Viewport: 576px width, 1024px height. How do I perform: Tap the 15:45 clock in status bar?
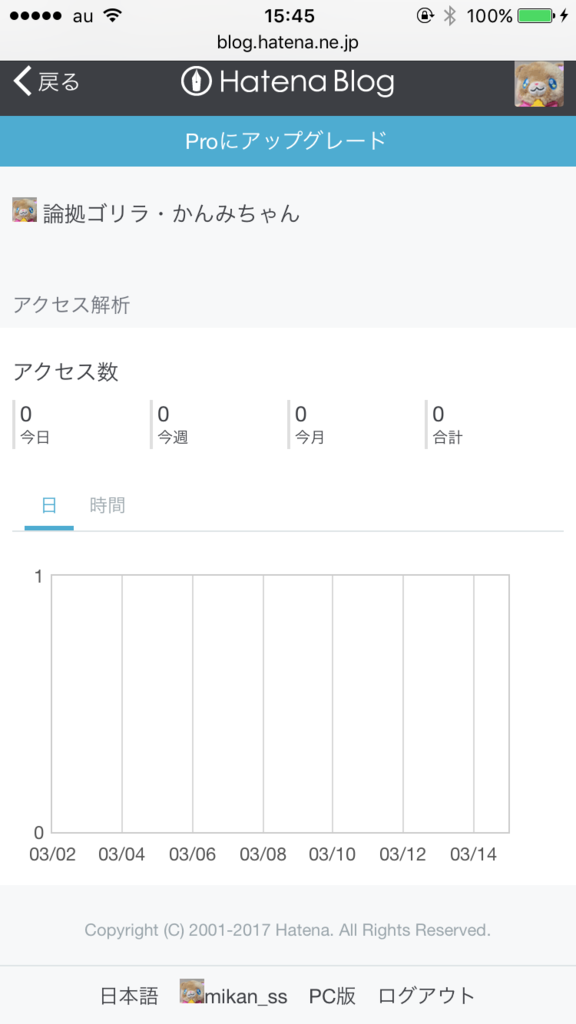coord(289,16)
